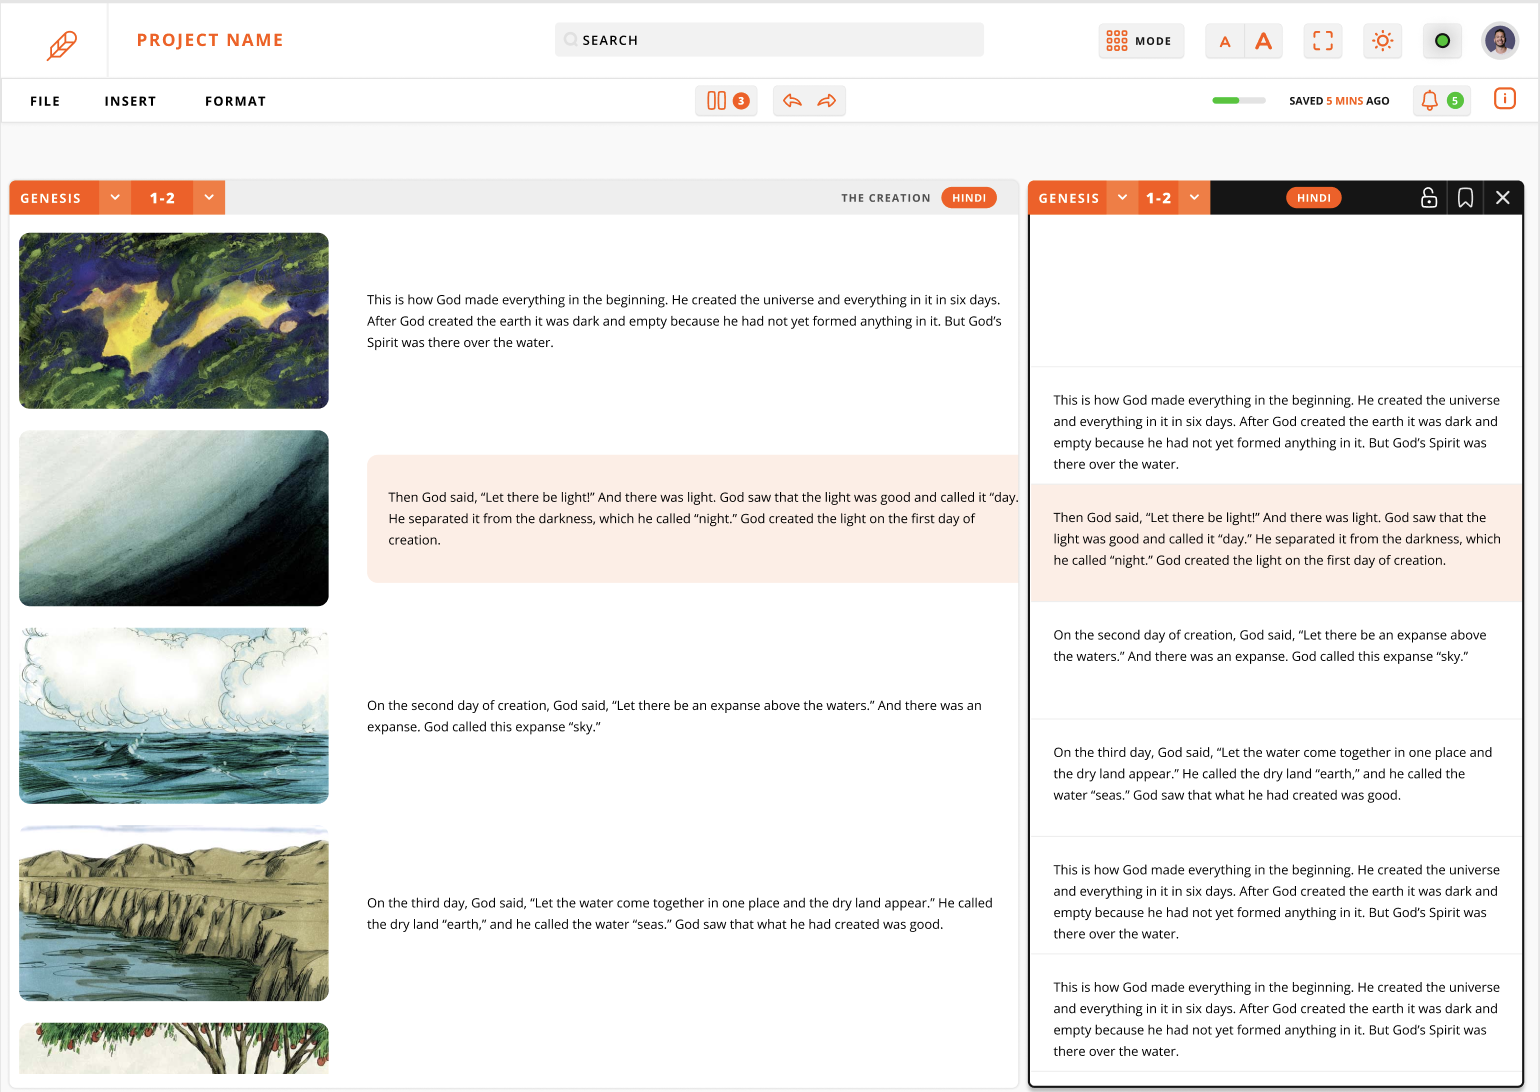Expand the Genesis book dropdown in left panel
1540x1092 pixels.
point(115,198)
